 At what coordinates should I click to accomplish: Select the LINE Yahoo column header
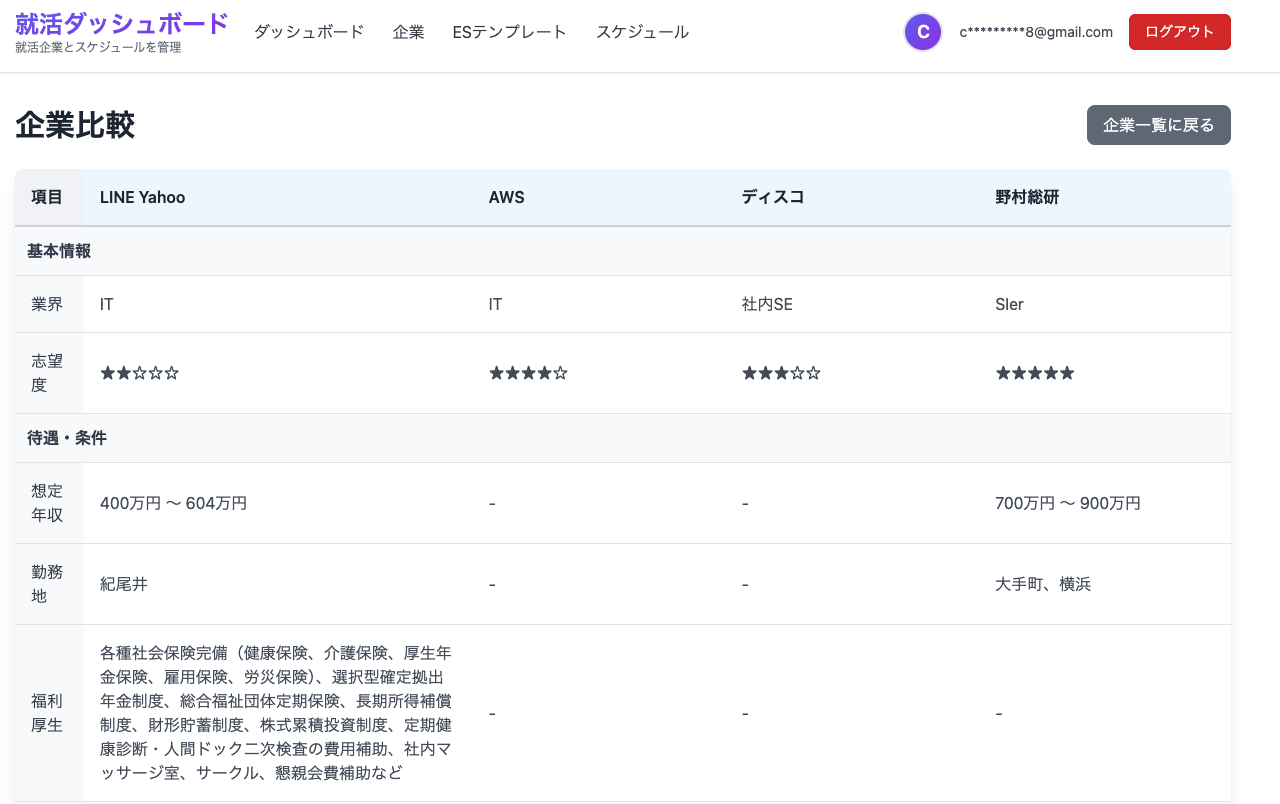(x=143, y=197)
